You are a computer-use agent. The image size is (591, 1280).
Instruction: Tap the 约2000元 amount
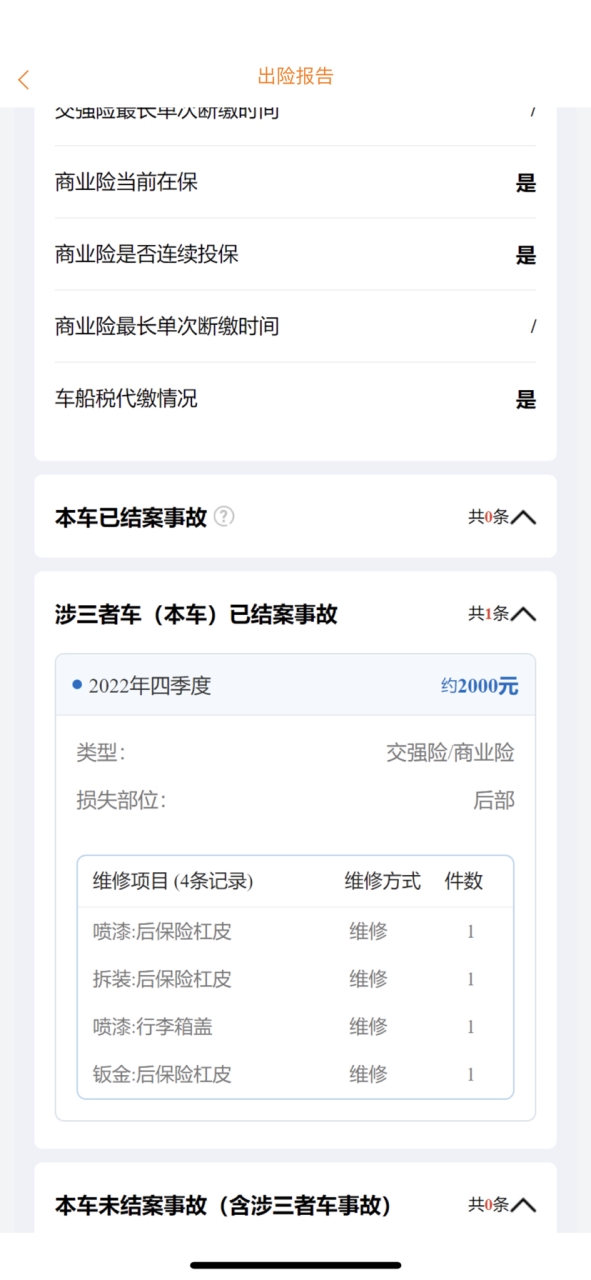(480, 686)
